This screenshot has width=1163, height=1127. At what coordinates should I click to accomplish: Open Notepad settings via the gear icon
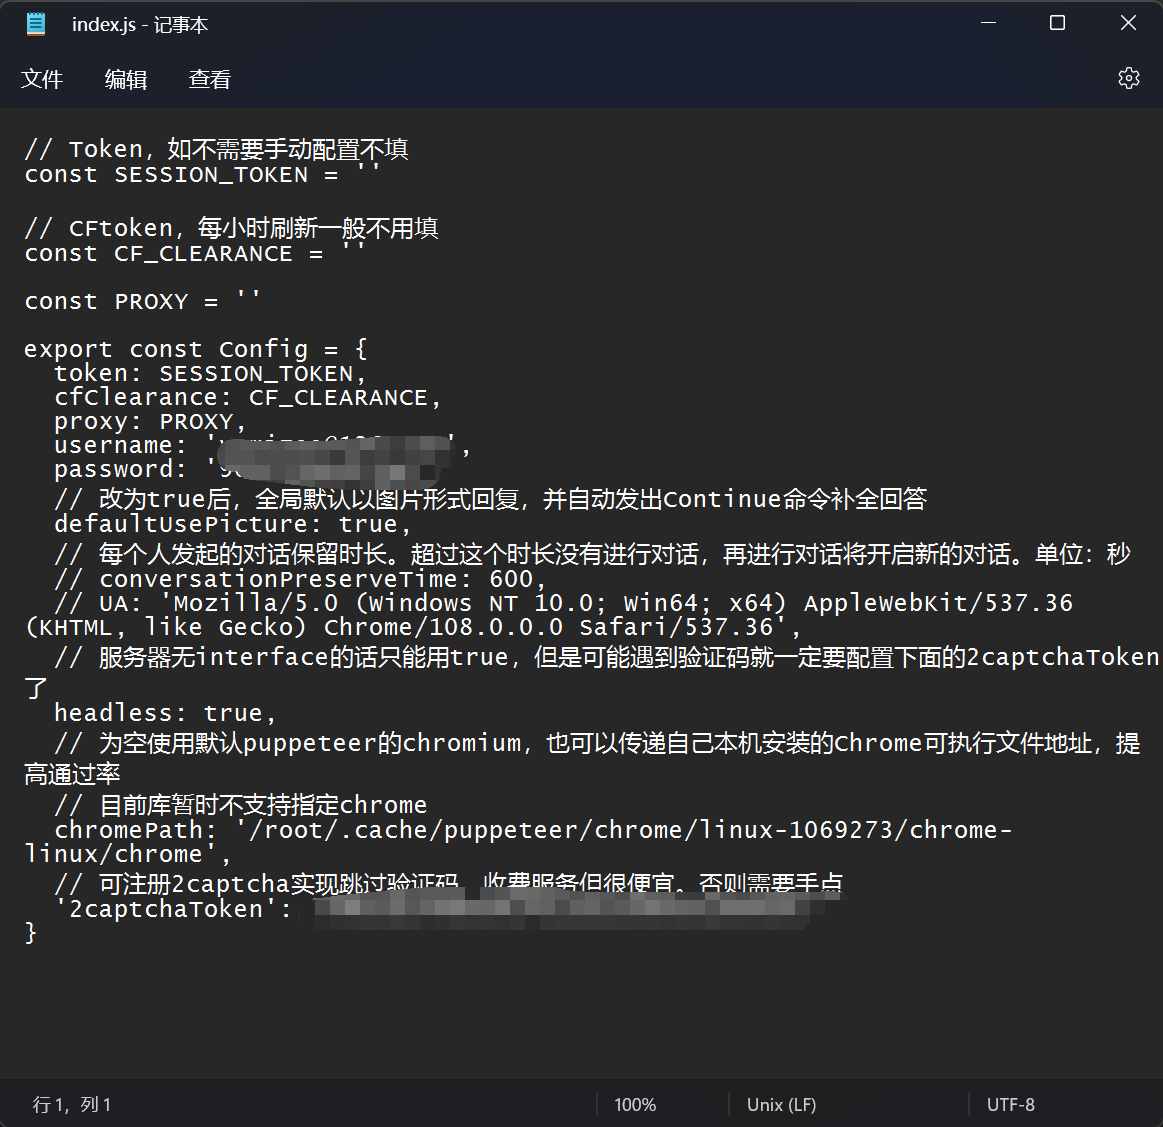coord(1129,77)
